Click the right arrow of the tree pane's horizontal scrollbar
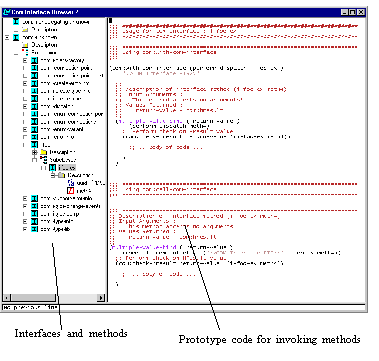This screenshot has height=361, width=379. coord(101,298)
